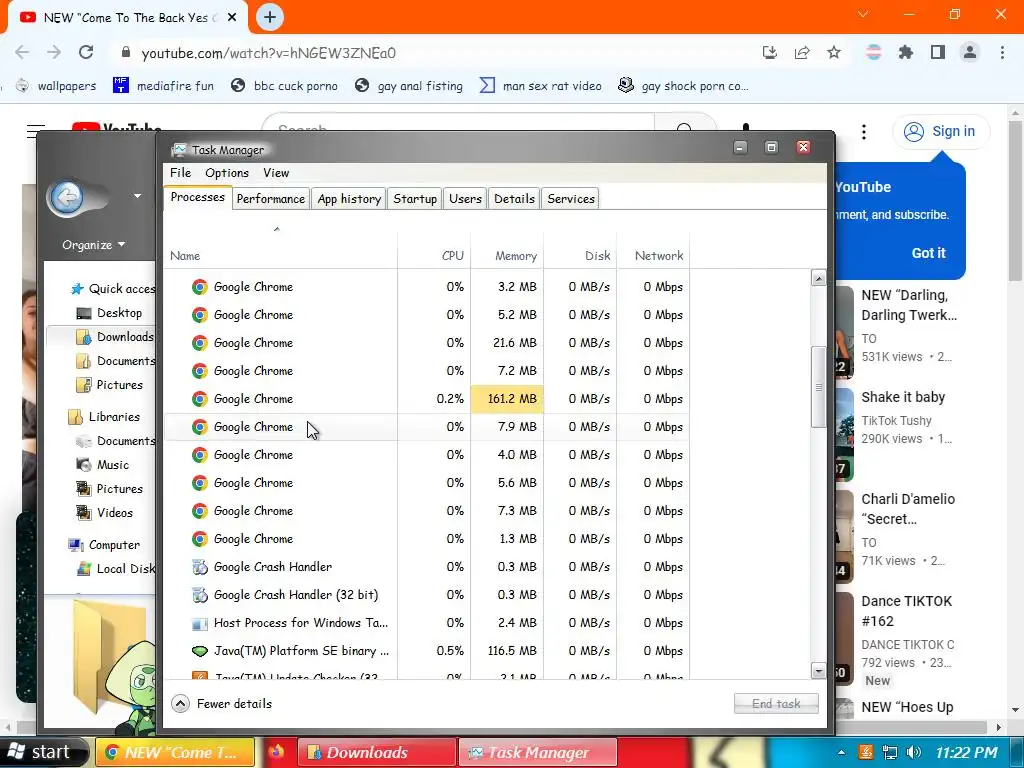Open the wallpapers bookmark

point(56,86)
